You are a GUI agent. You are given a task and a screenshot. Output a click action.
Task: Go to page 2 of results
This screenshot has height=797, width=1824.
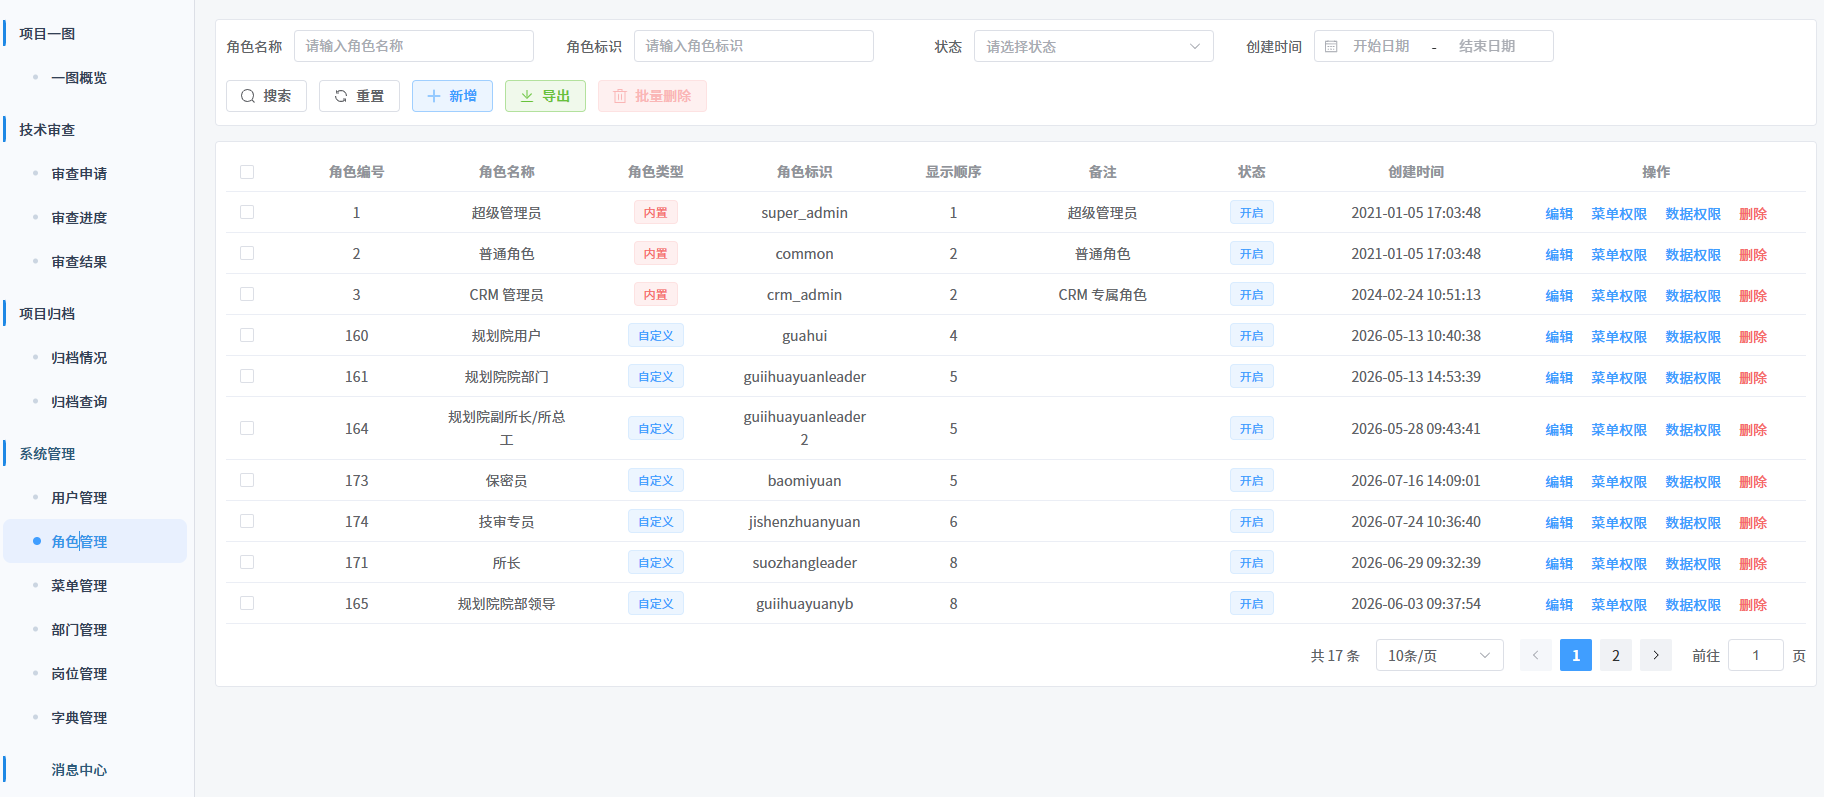pyautogui.click(x=1615, y=655)
